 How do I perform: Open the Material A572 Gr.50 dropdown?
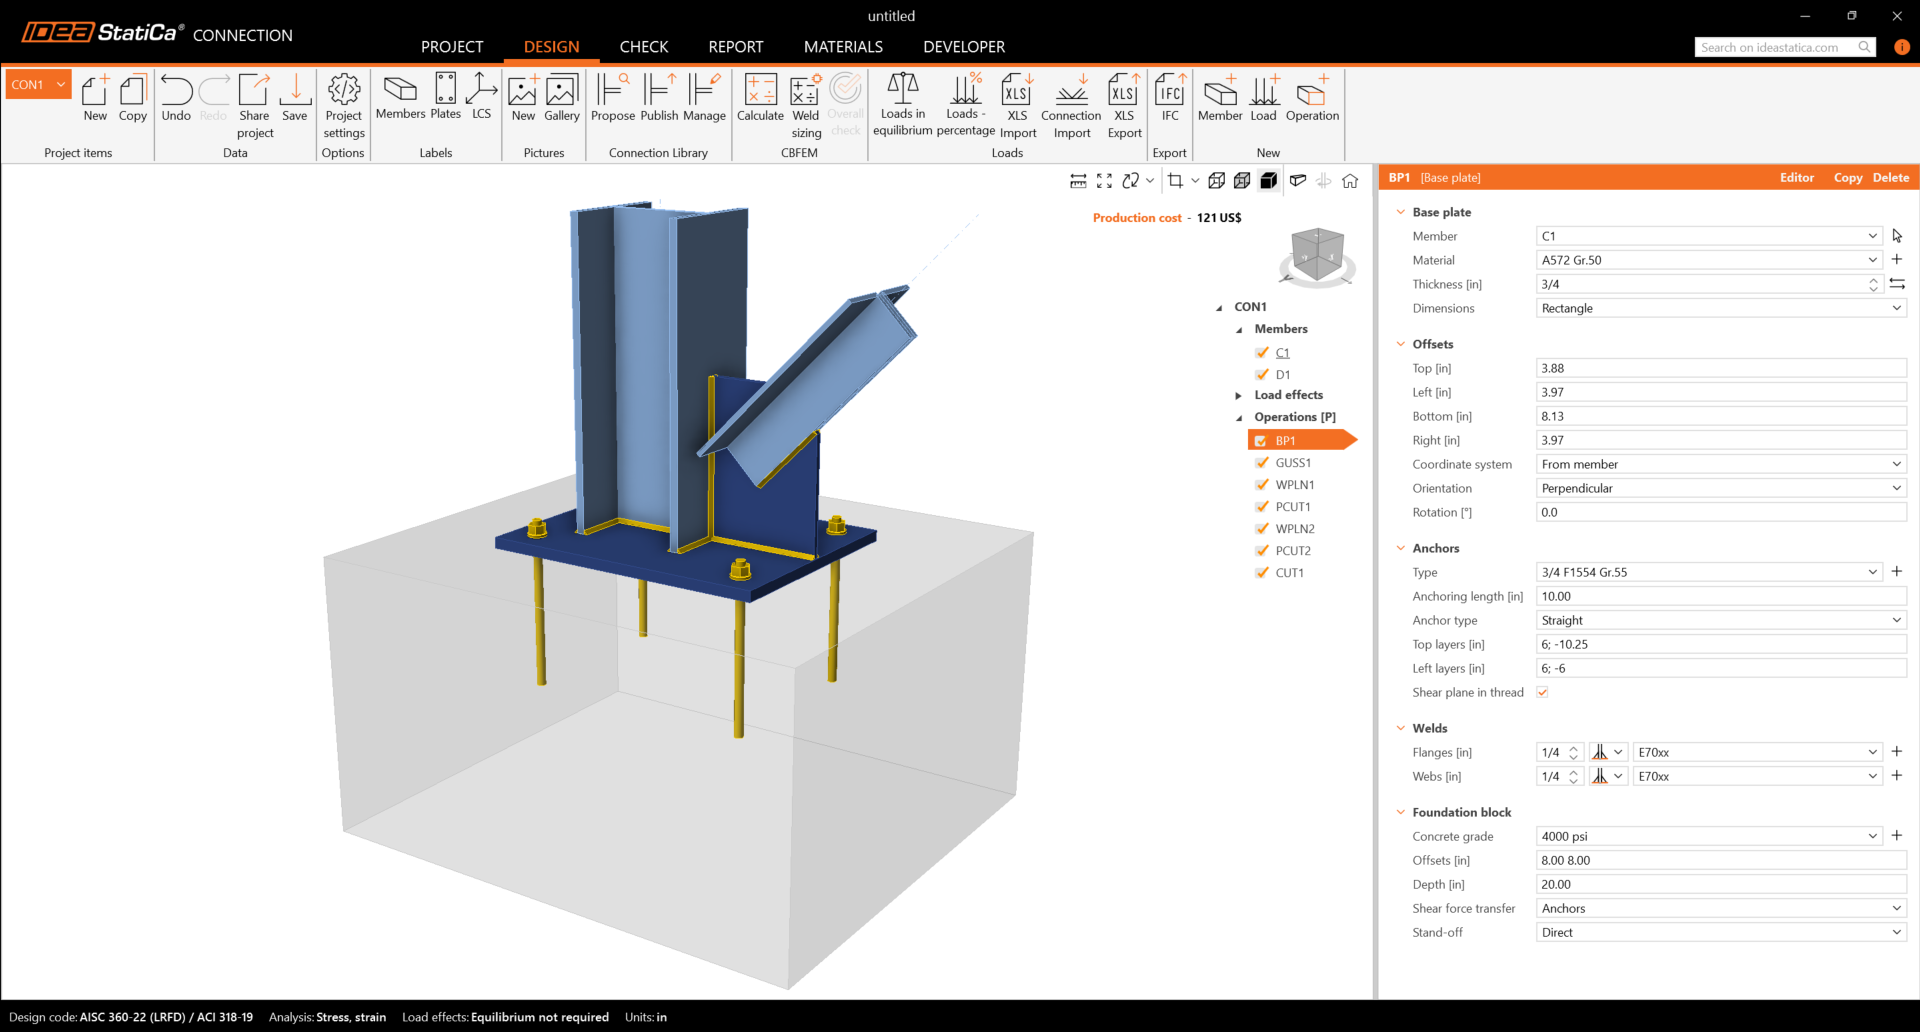coord(1872,260)
